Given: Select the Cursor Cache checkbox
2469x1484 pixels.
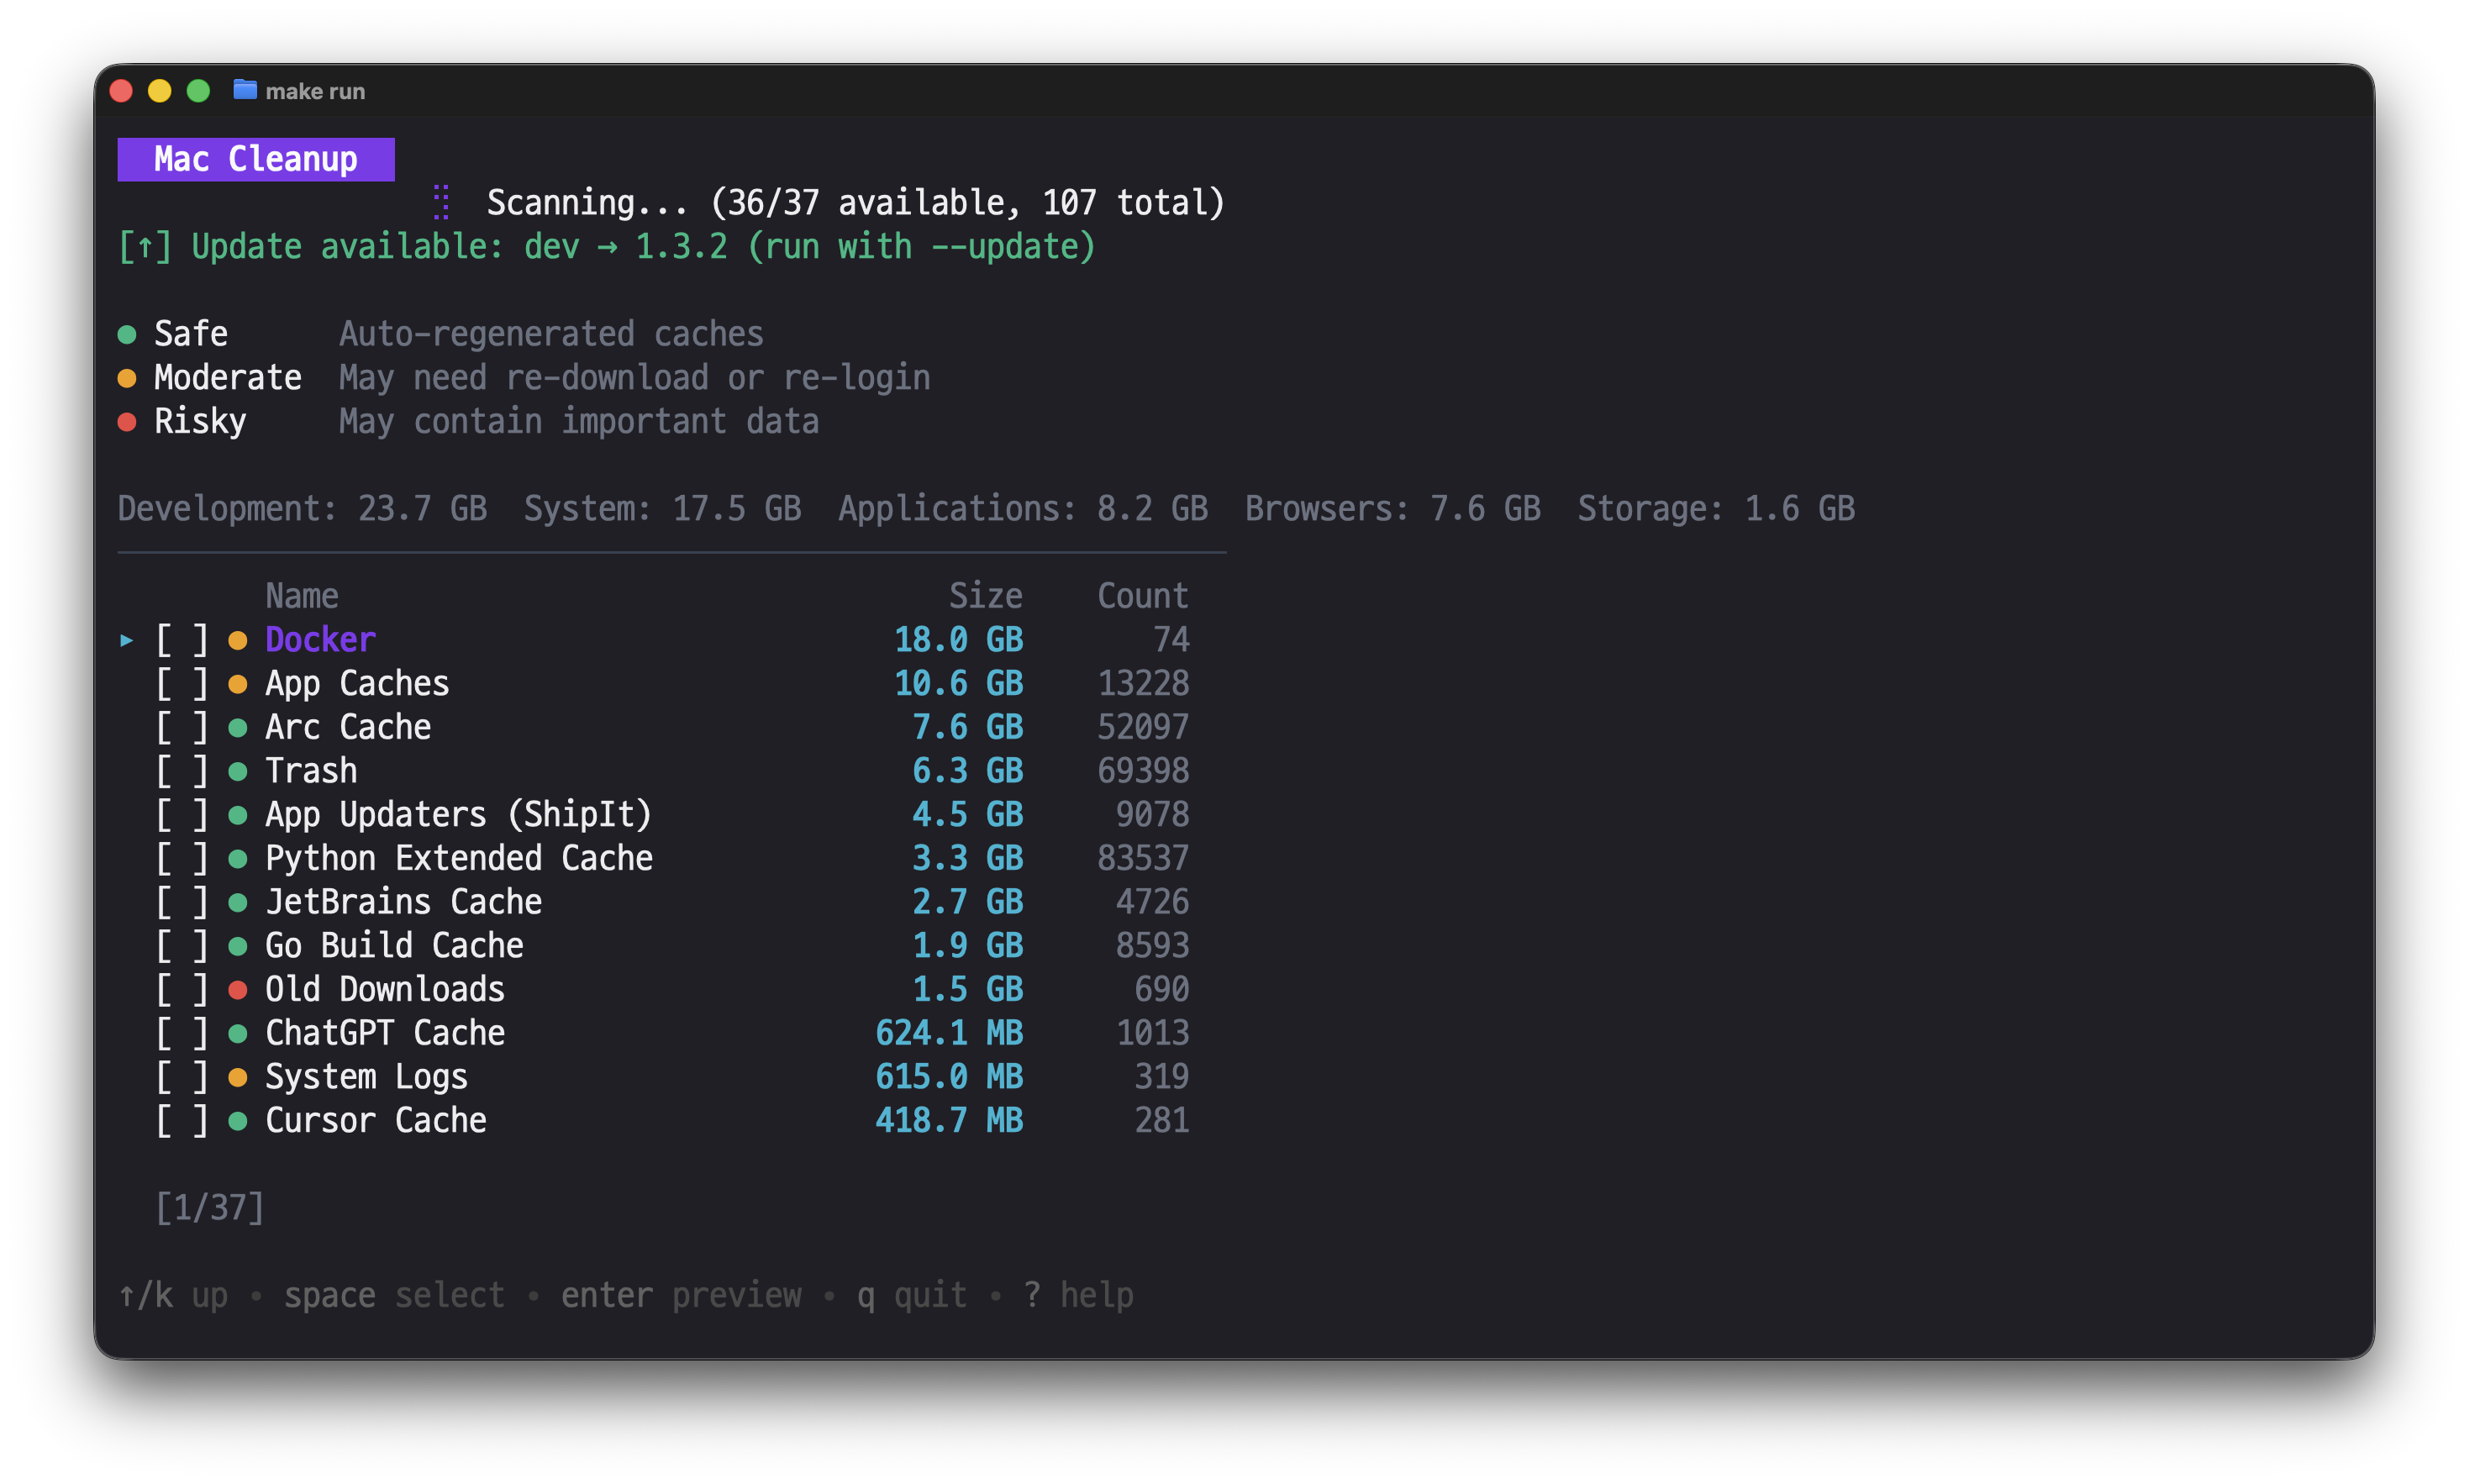Looking at the screenshot, I should click(x=181, y=1121).
